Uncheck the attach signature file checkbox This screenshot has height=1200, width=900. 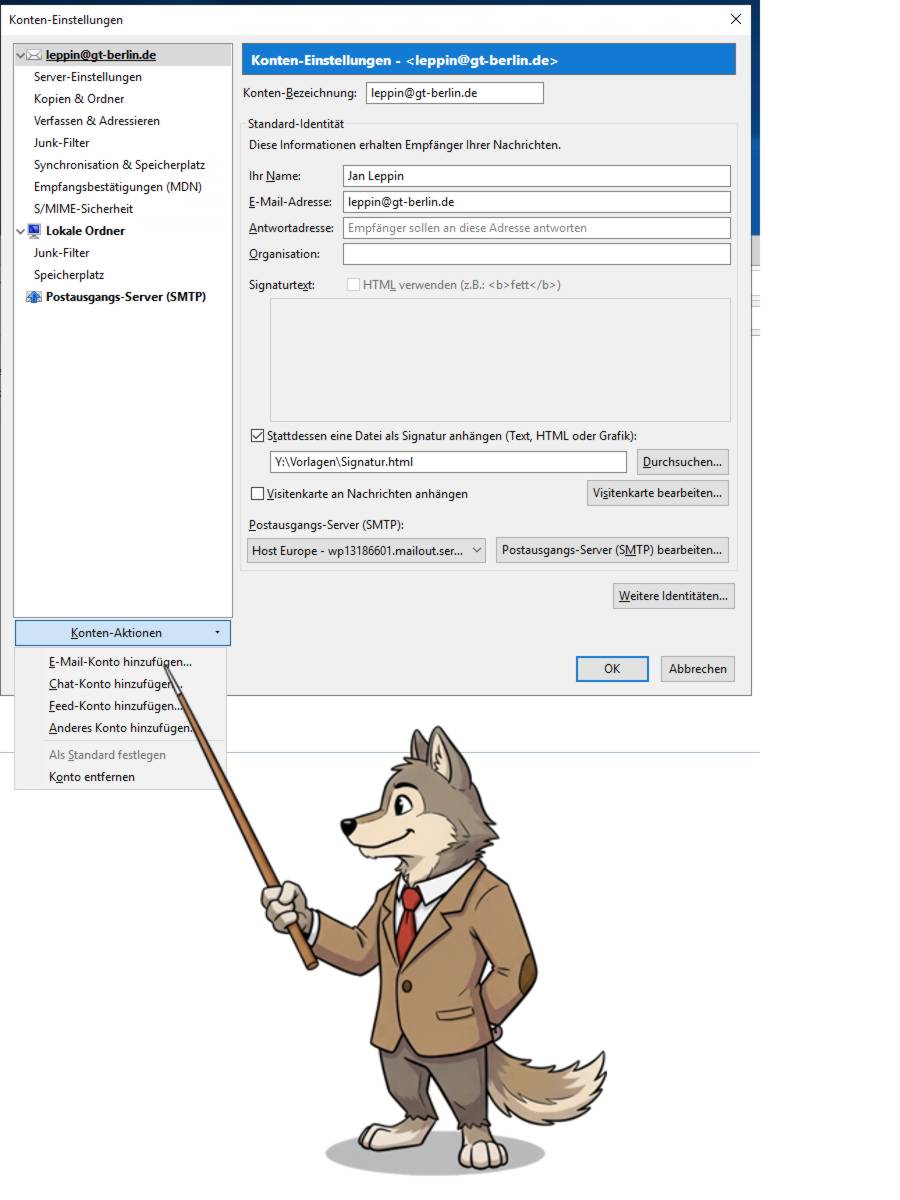point(258,436)
